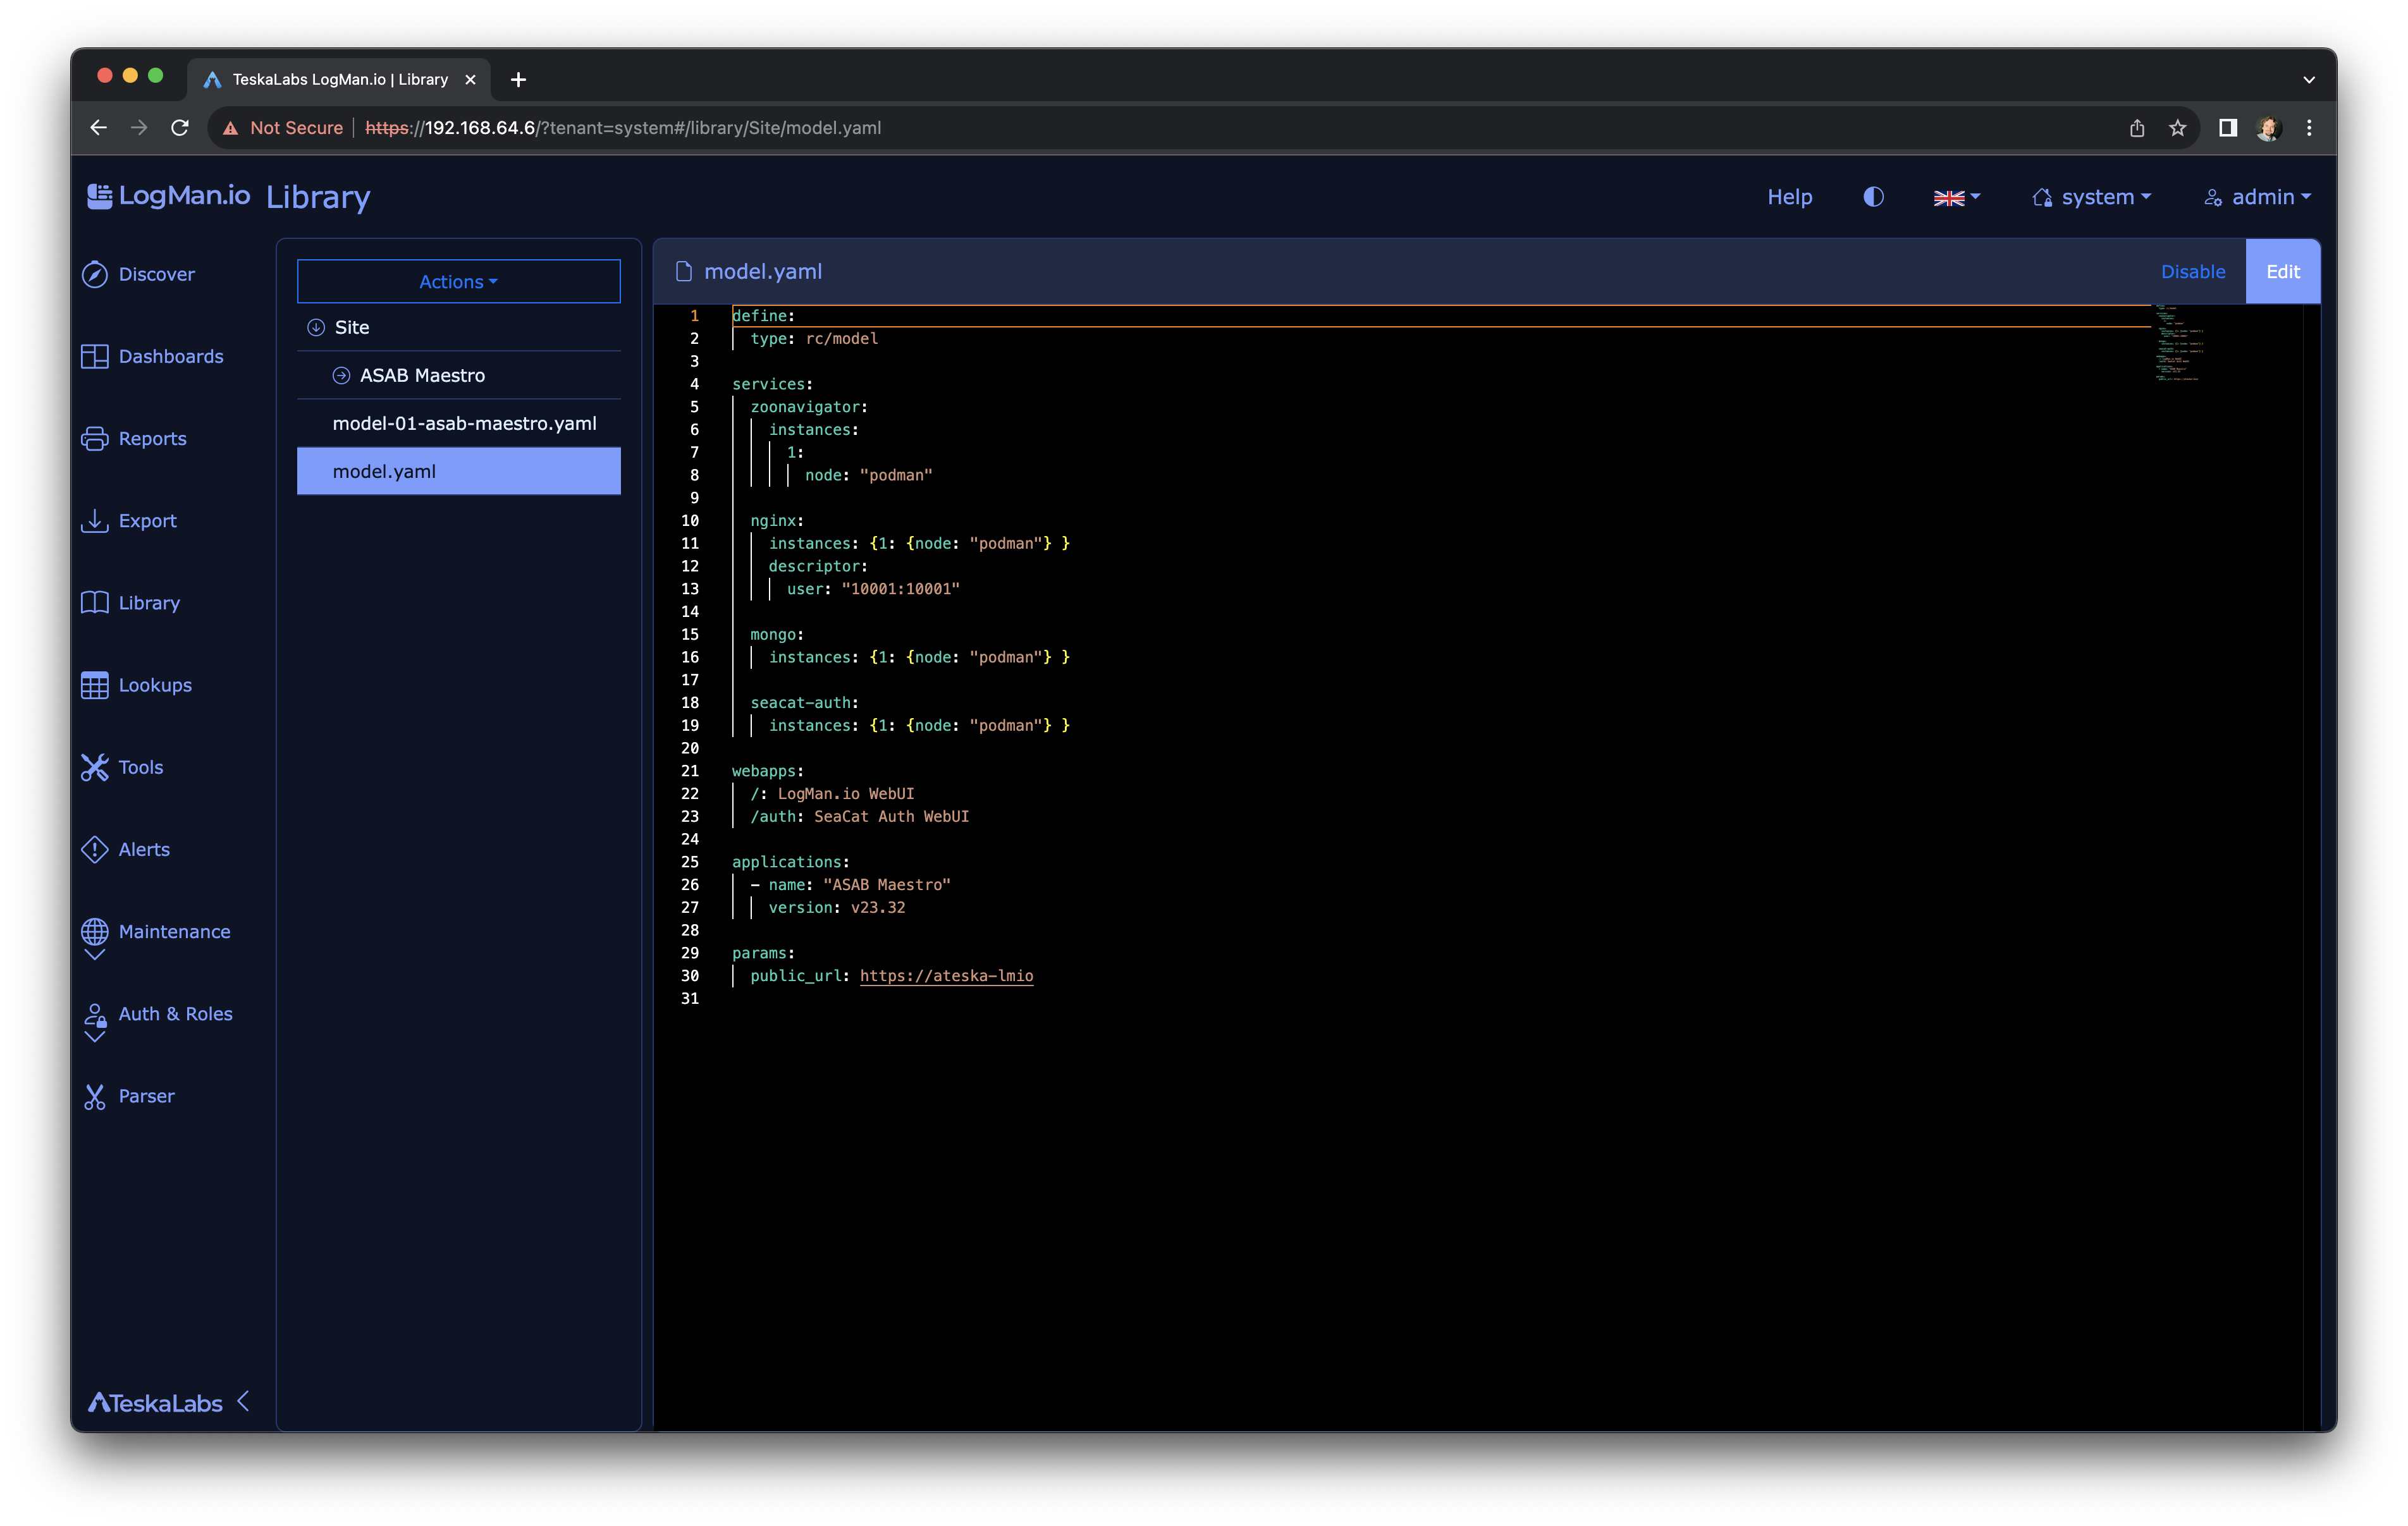This screenshot has height=1526, width=2408.
Task: Click the 'type: rc/model' line
Action: 814,339
